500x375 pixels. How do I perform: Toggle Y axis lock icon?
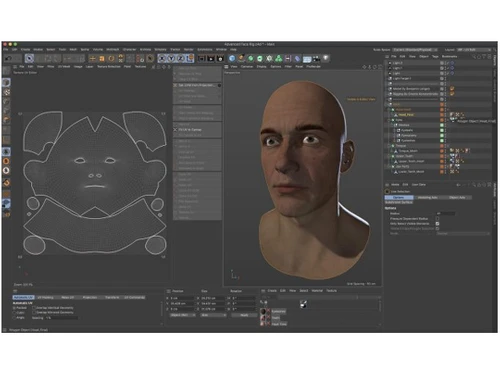(171, 59)
